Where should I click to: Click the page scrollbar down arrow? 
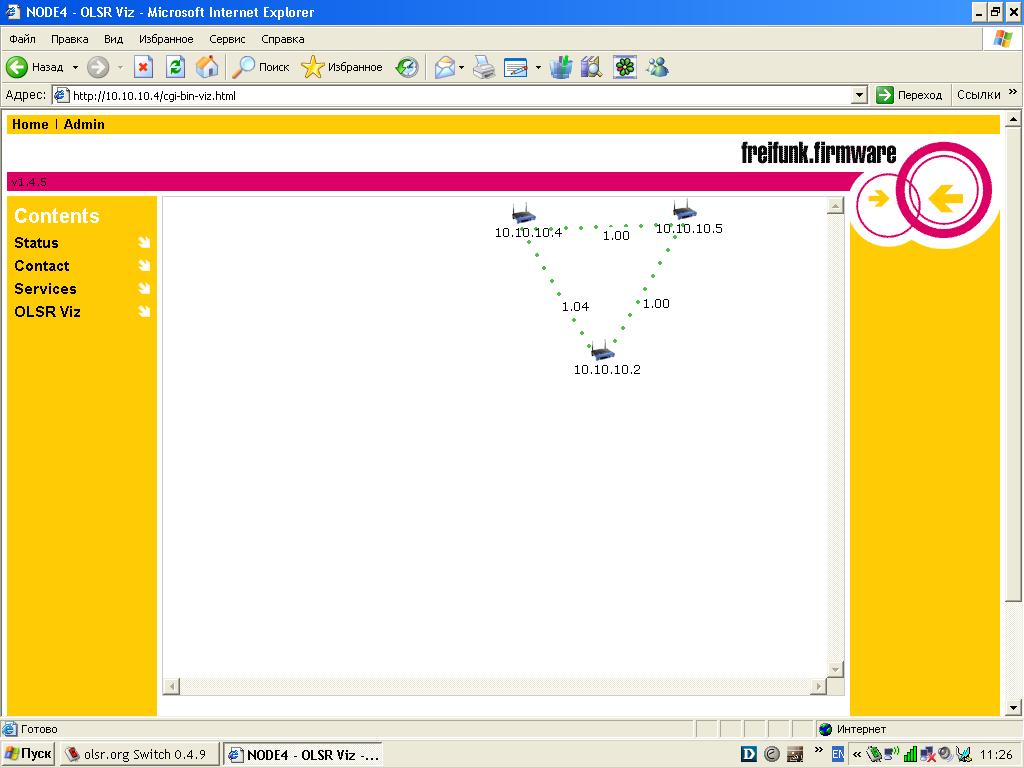click(x=1013, y=707)
